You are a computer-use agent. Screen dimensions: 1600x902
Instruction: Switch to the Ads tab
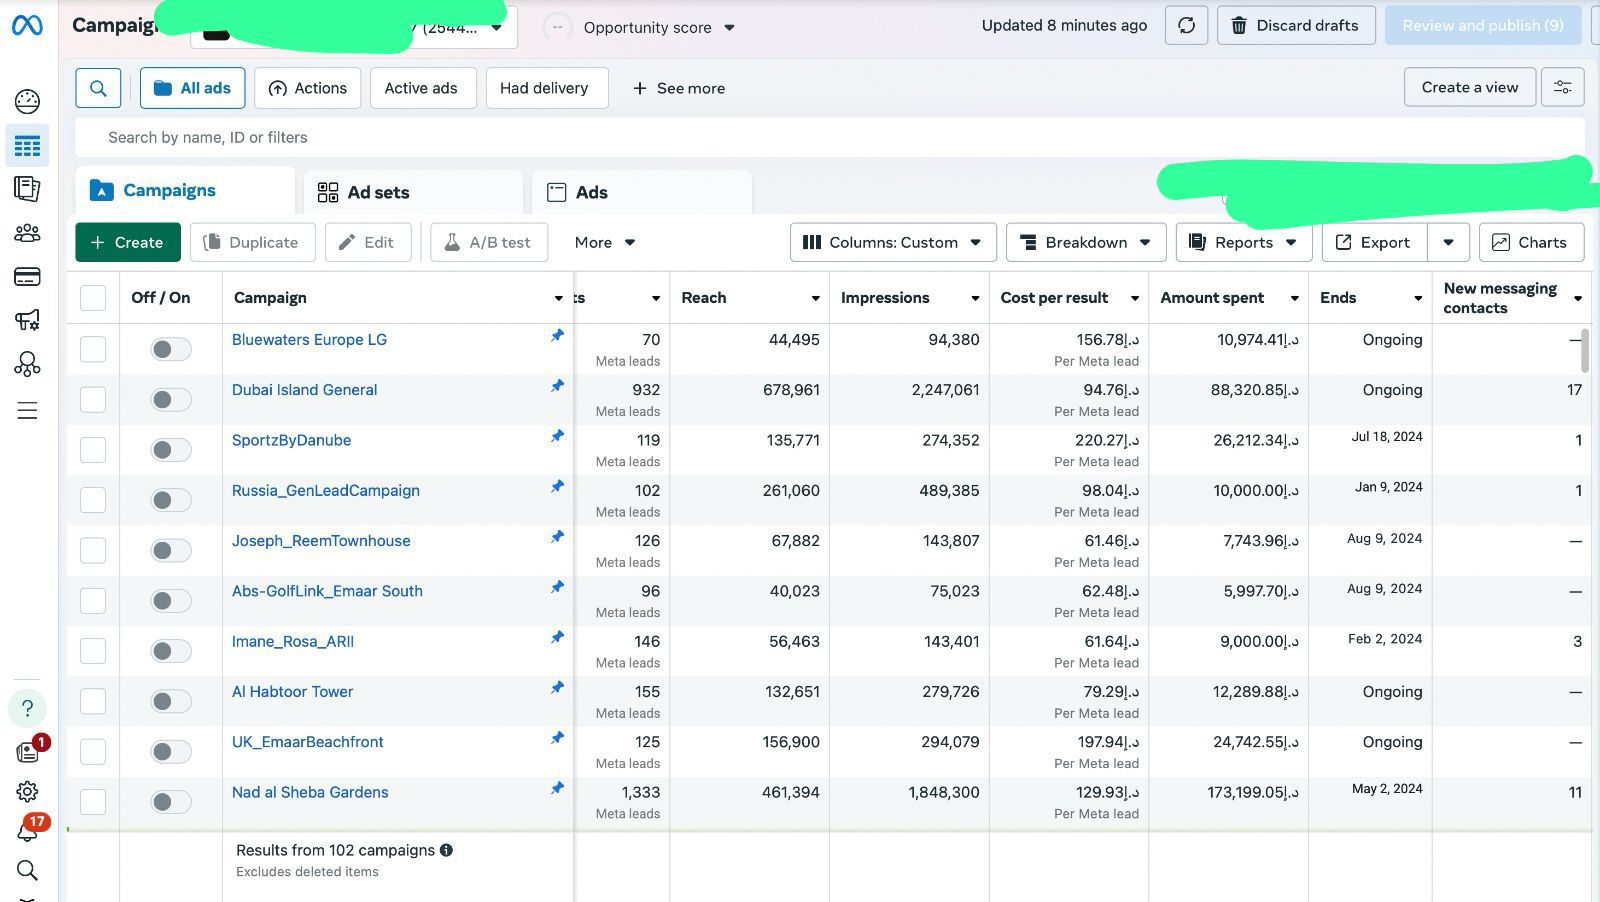(642, 192)
